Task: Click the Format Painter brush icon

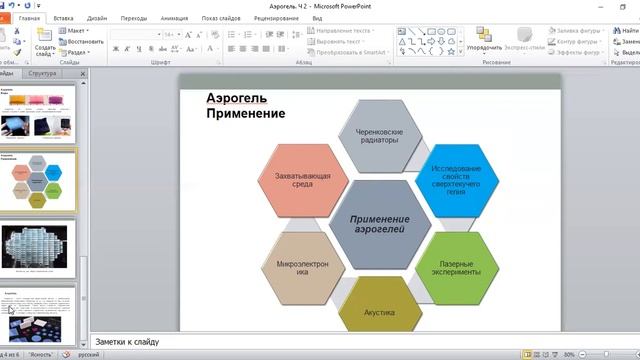Action: 17,52
